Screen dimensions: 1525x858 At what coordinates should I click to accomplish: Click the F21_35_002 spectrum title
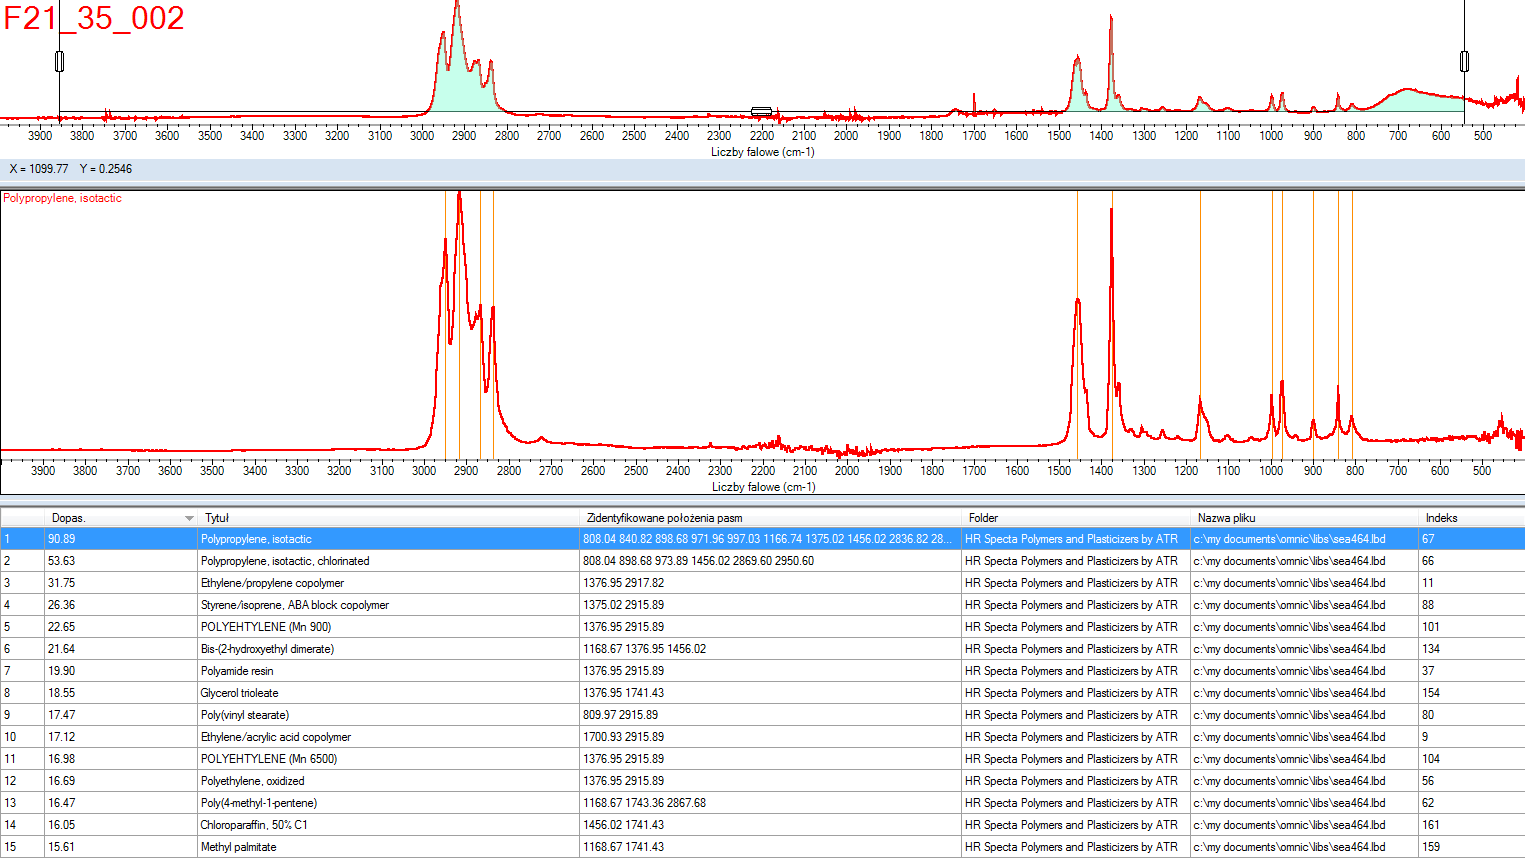point(94,18)
